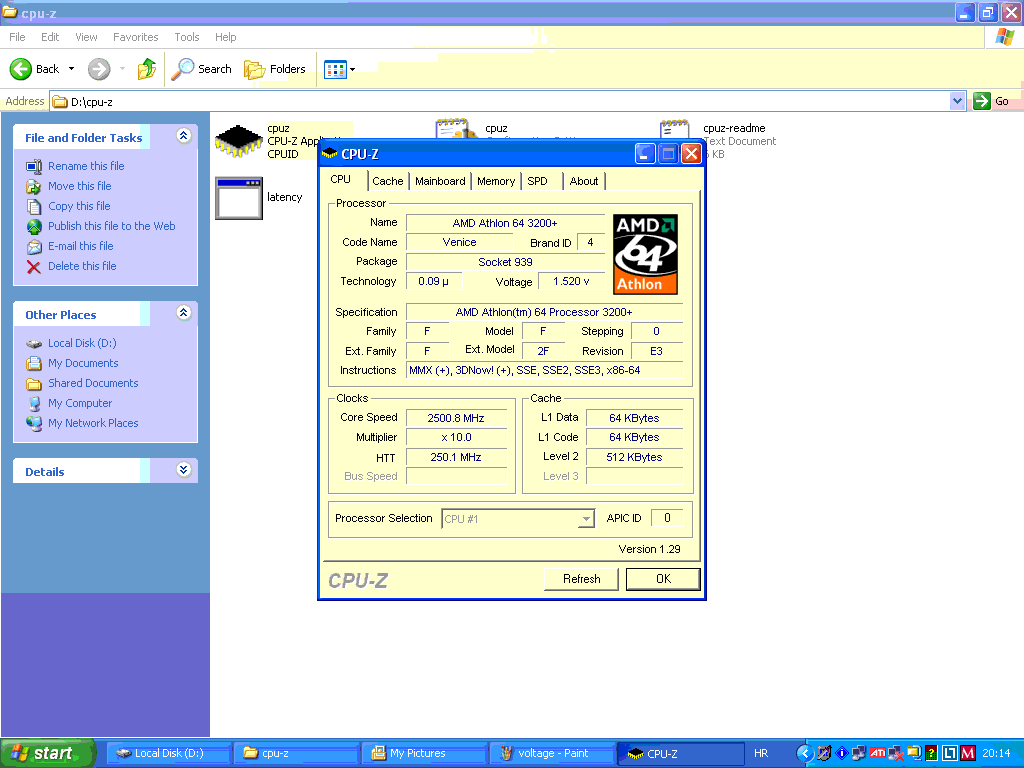Screen dimensions: 1024x768
Task: Toggle the Folders pane button
Action: click(275, 69)
